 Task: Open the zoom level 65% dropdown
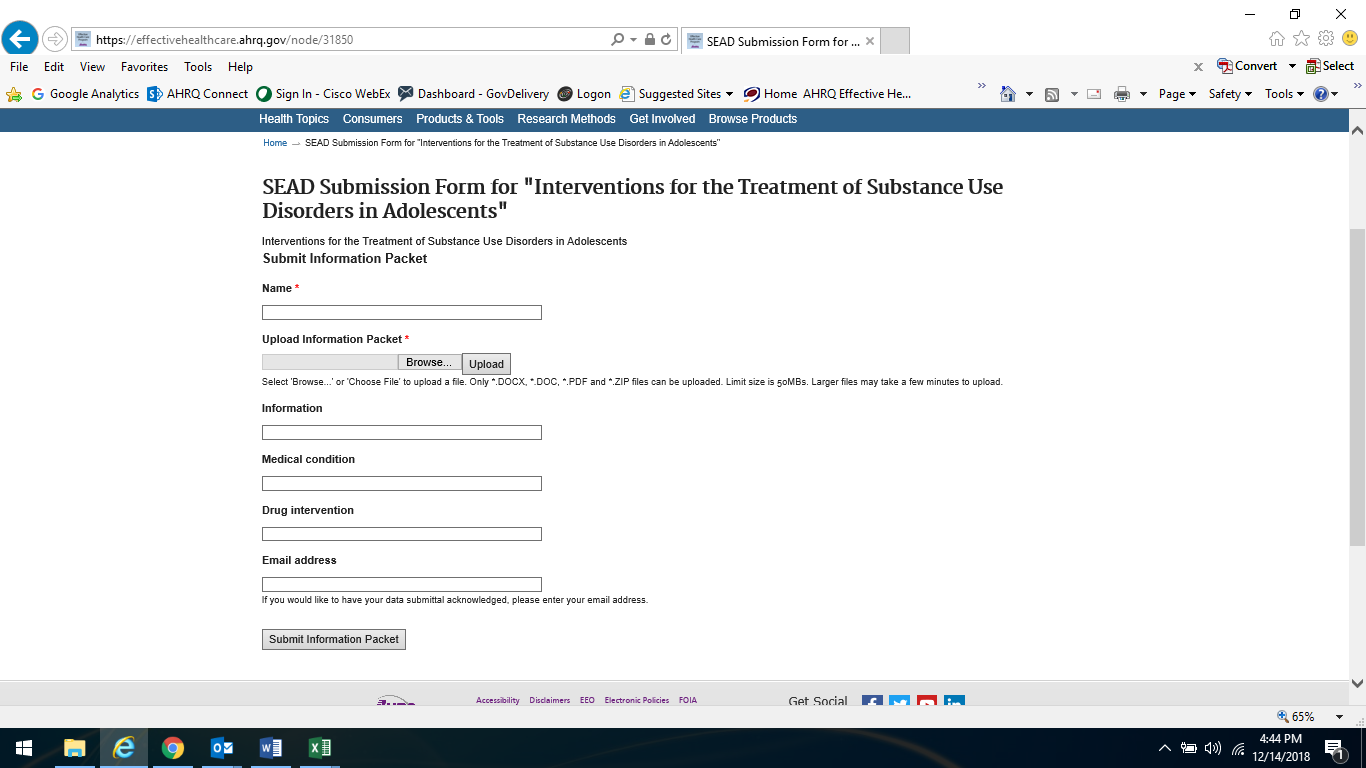coord(1311,717)
